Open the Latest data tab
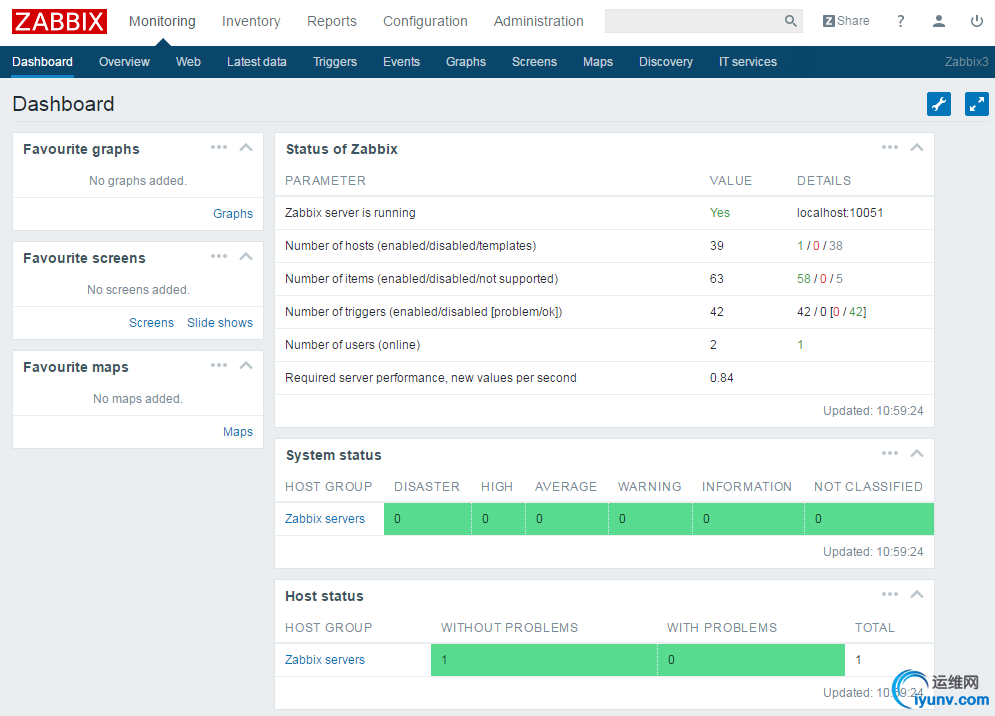Viewport: 995px width, 716px height. [x=256, y=62]
